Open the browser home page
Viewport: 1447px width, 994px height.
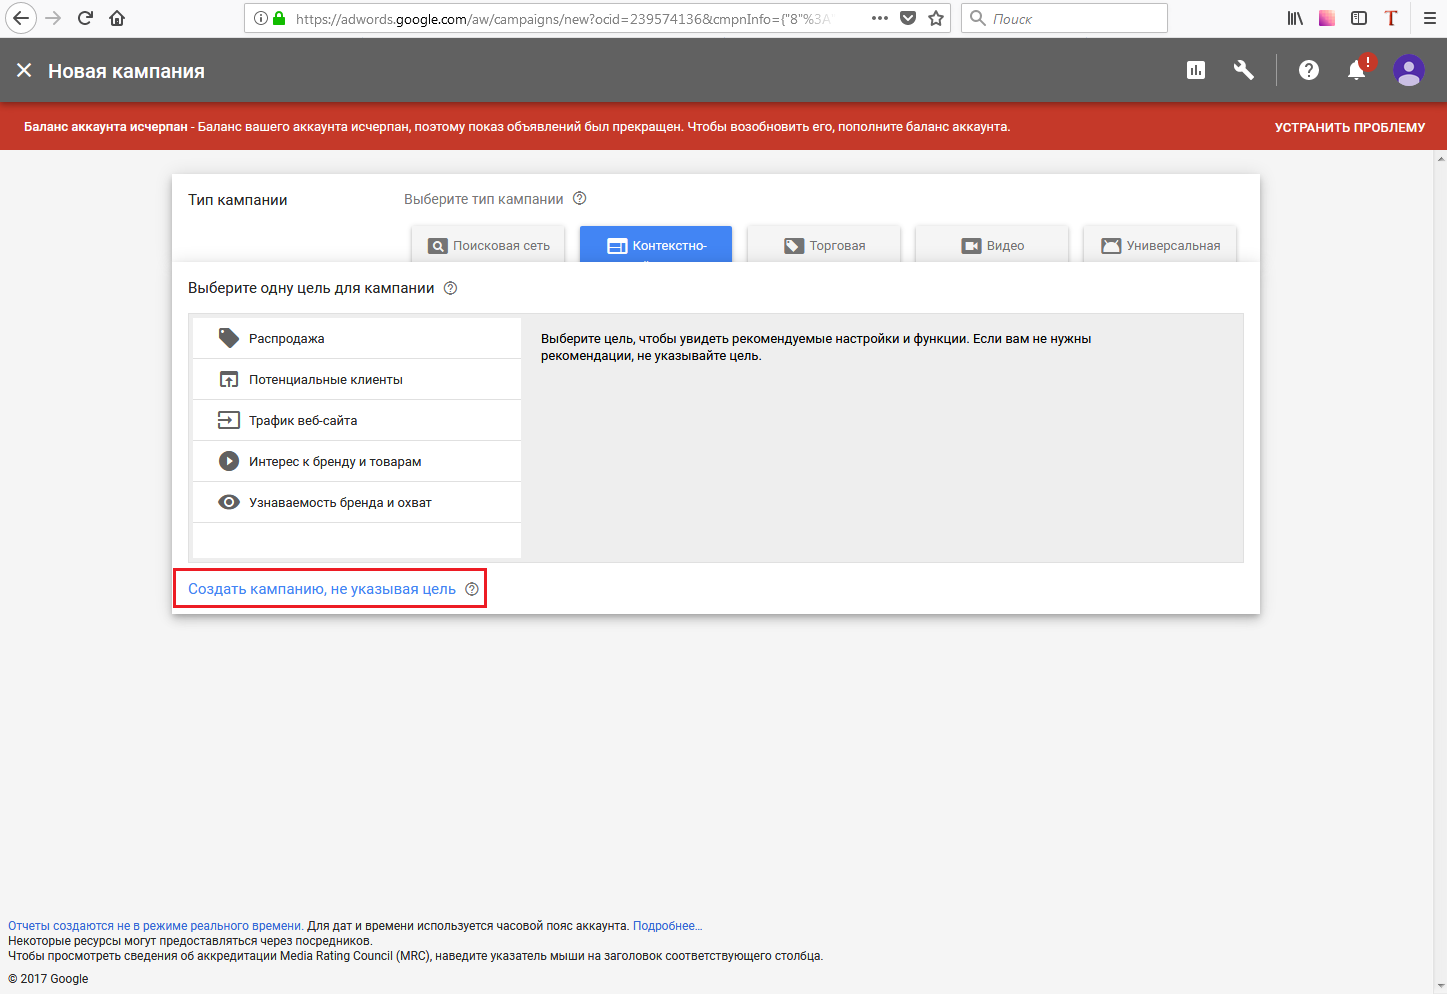117,18
